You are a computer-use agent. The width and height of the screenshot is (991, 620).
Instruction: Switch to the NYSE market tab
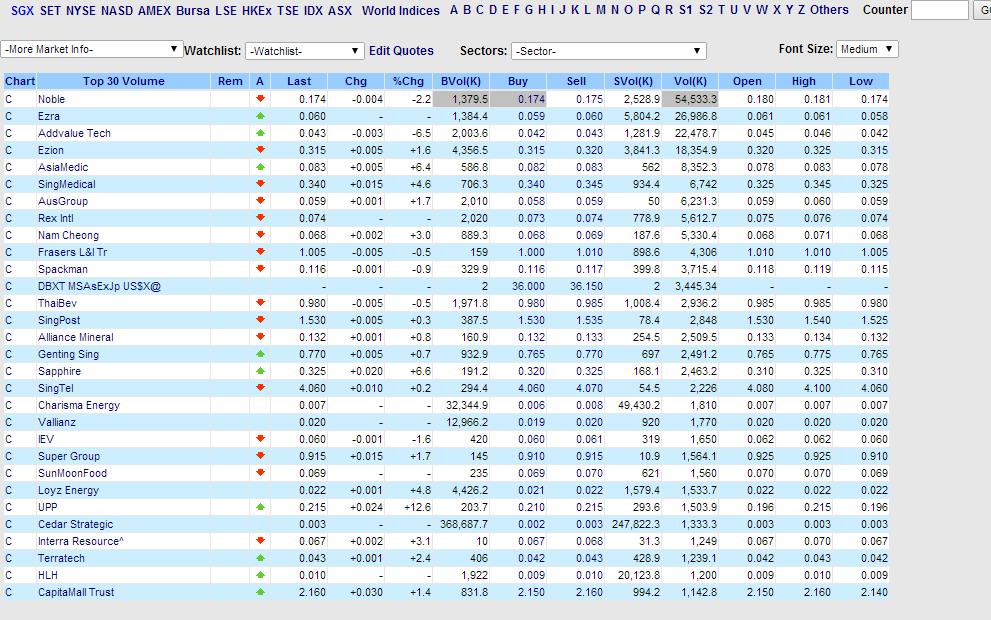point(81,11)
